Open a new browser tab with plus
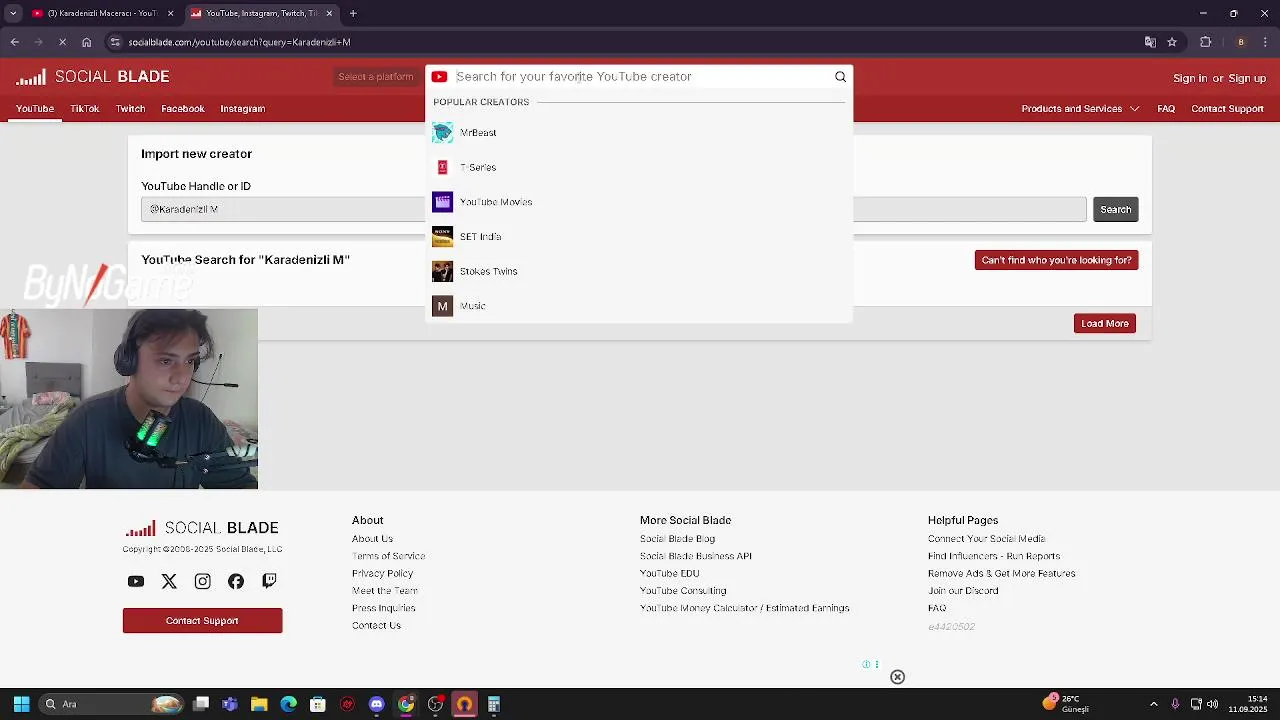The image size is (1280, 720). click(x=353, y=13)
